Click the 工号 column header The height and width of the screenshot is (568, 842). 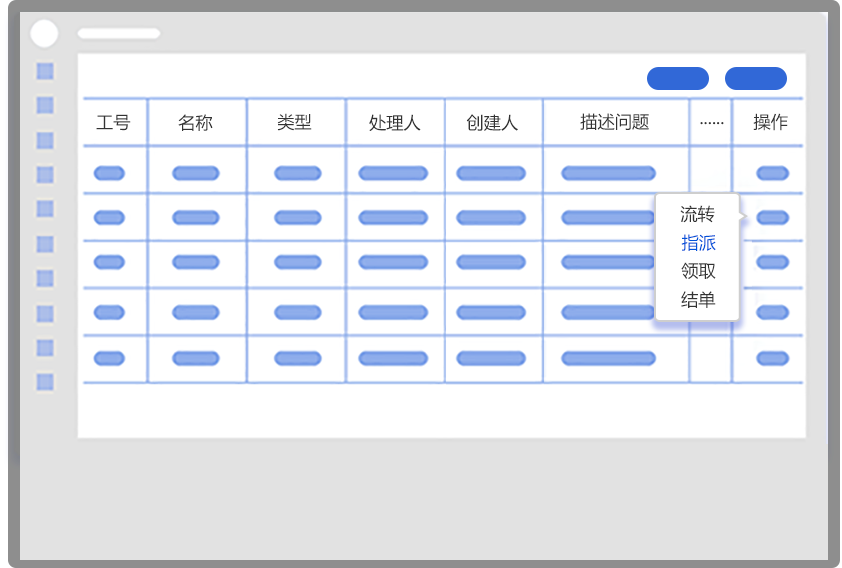(x=113, y=122)
